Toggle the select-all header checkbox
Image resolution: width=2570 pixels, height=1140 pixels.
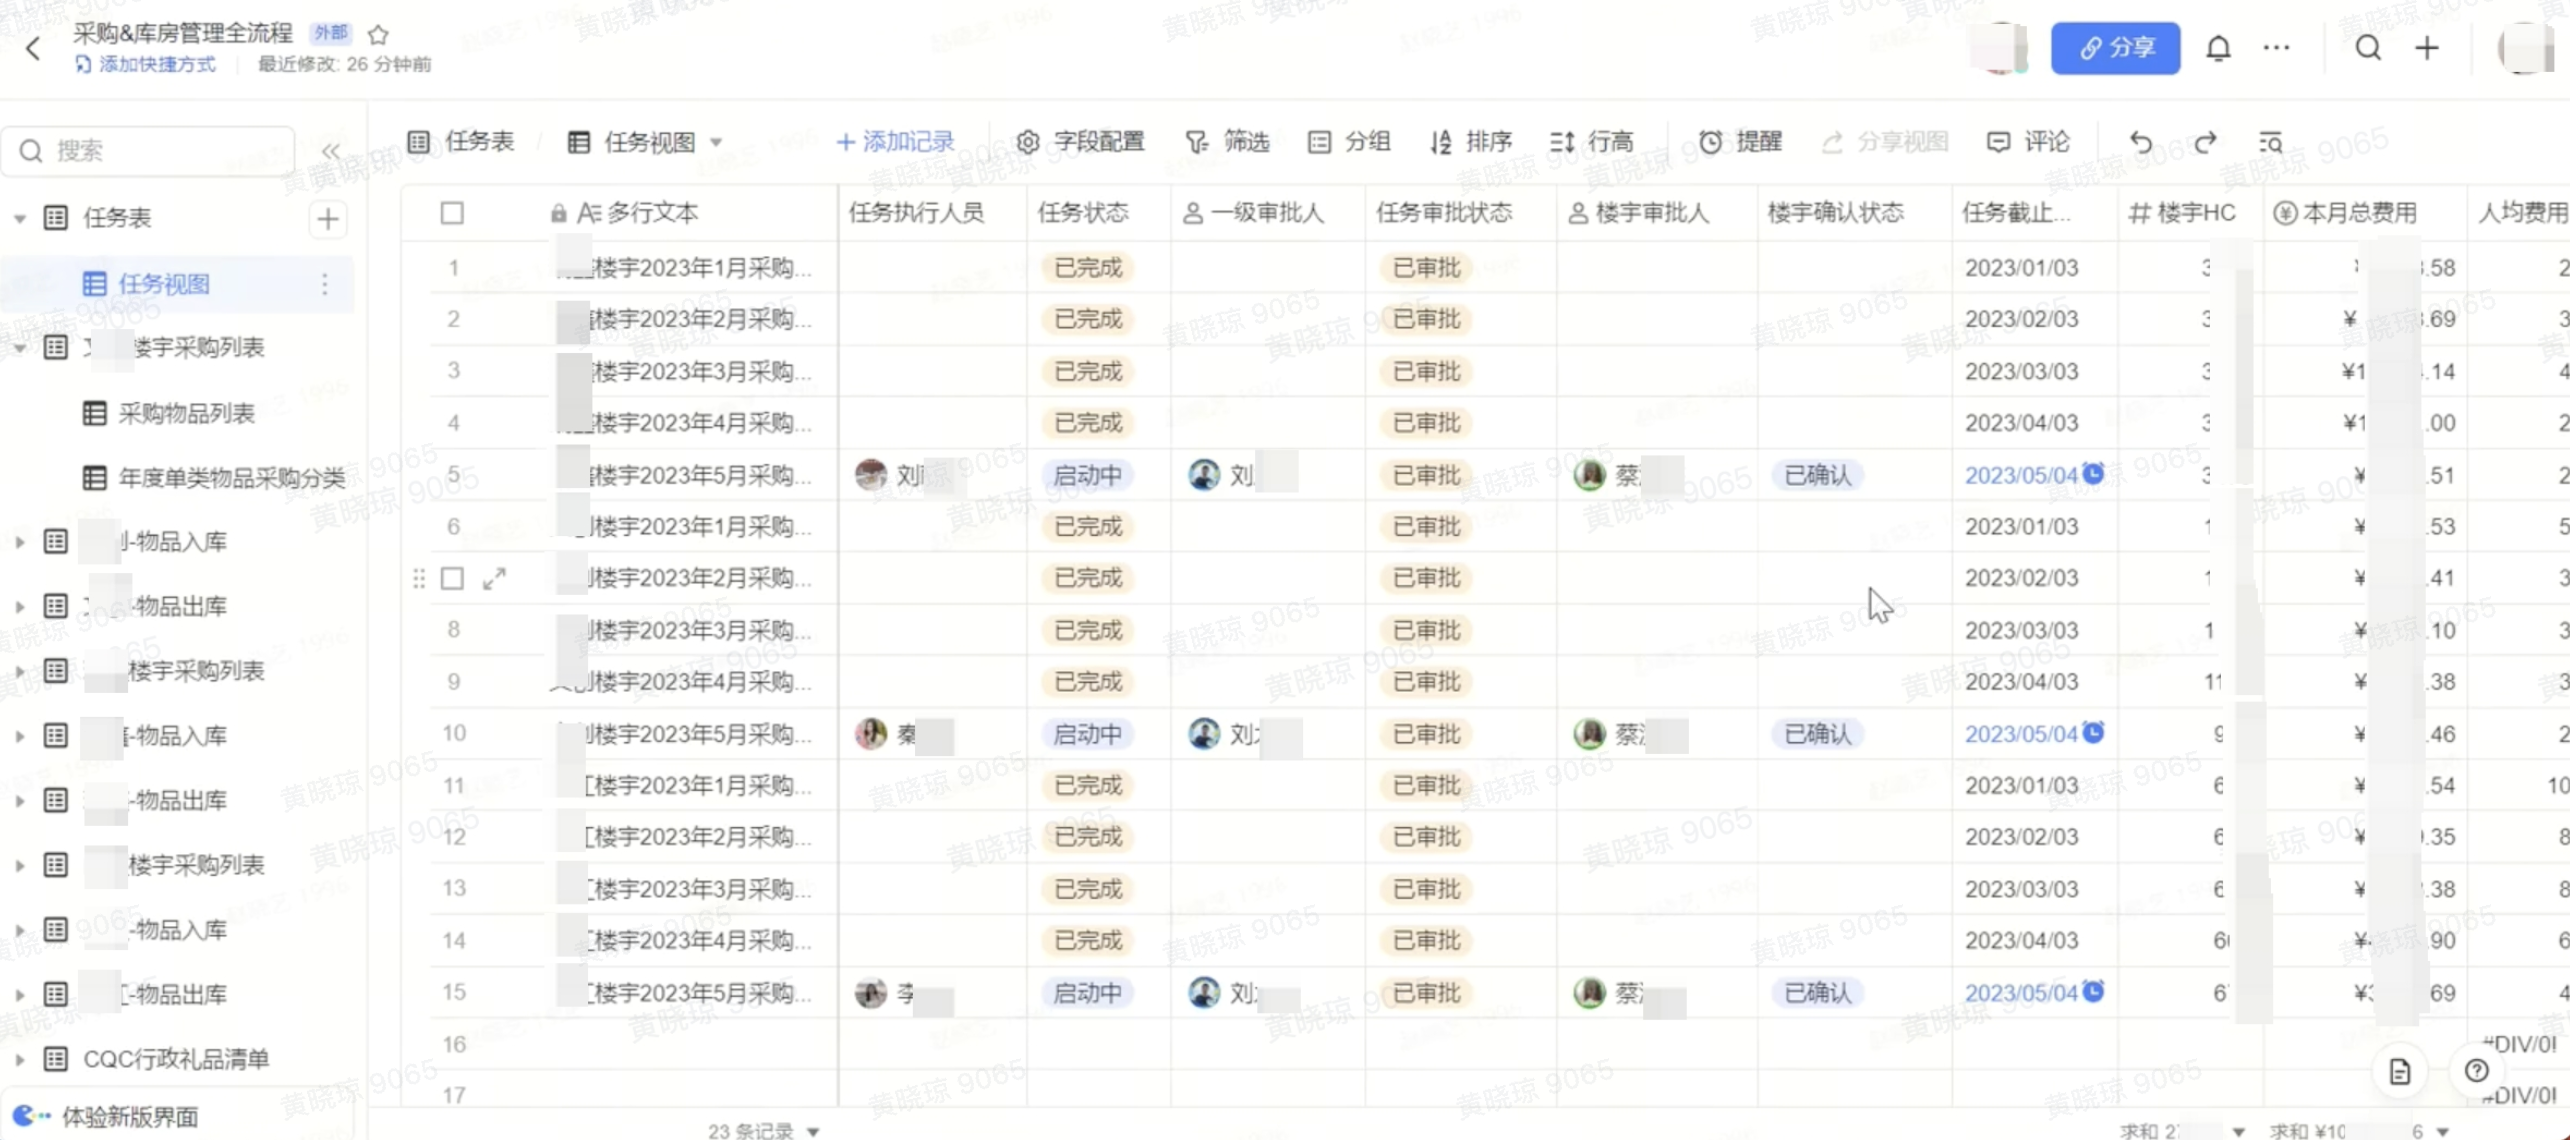[x=452, y=213]
